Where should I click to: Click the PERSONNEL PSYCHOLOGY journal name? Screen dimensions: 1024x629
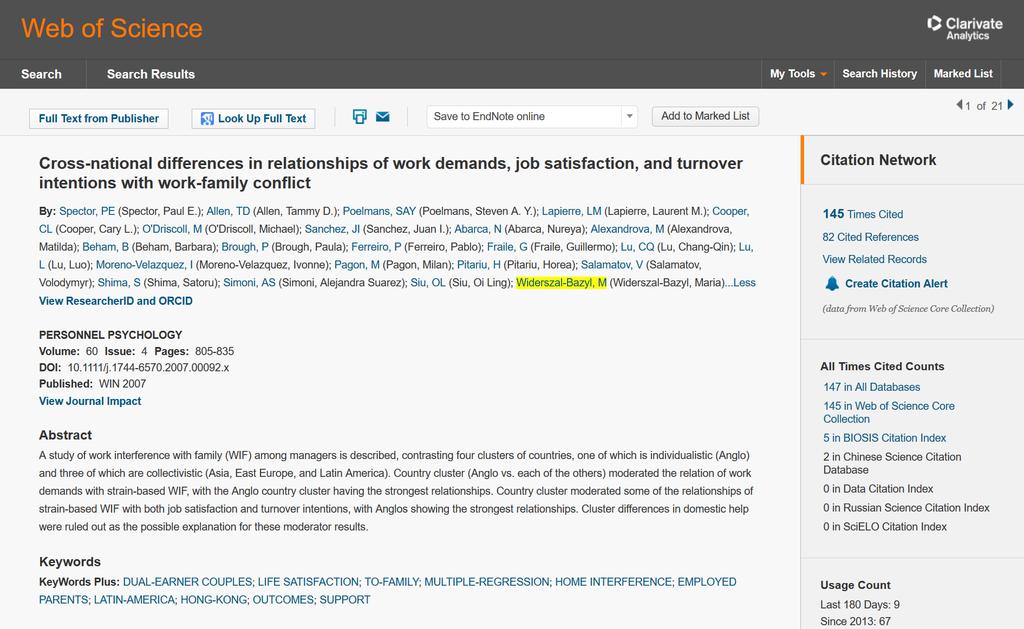click(110, 334)
